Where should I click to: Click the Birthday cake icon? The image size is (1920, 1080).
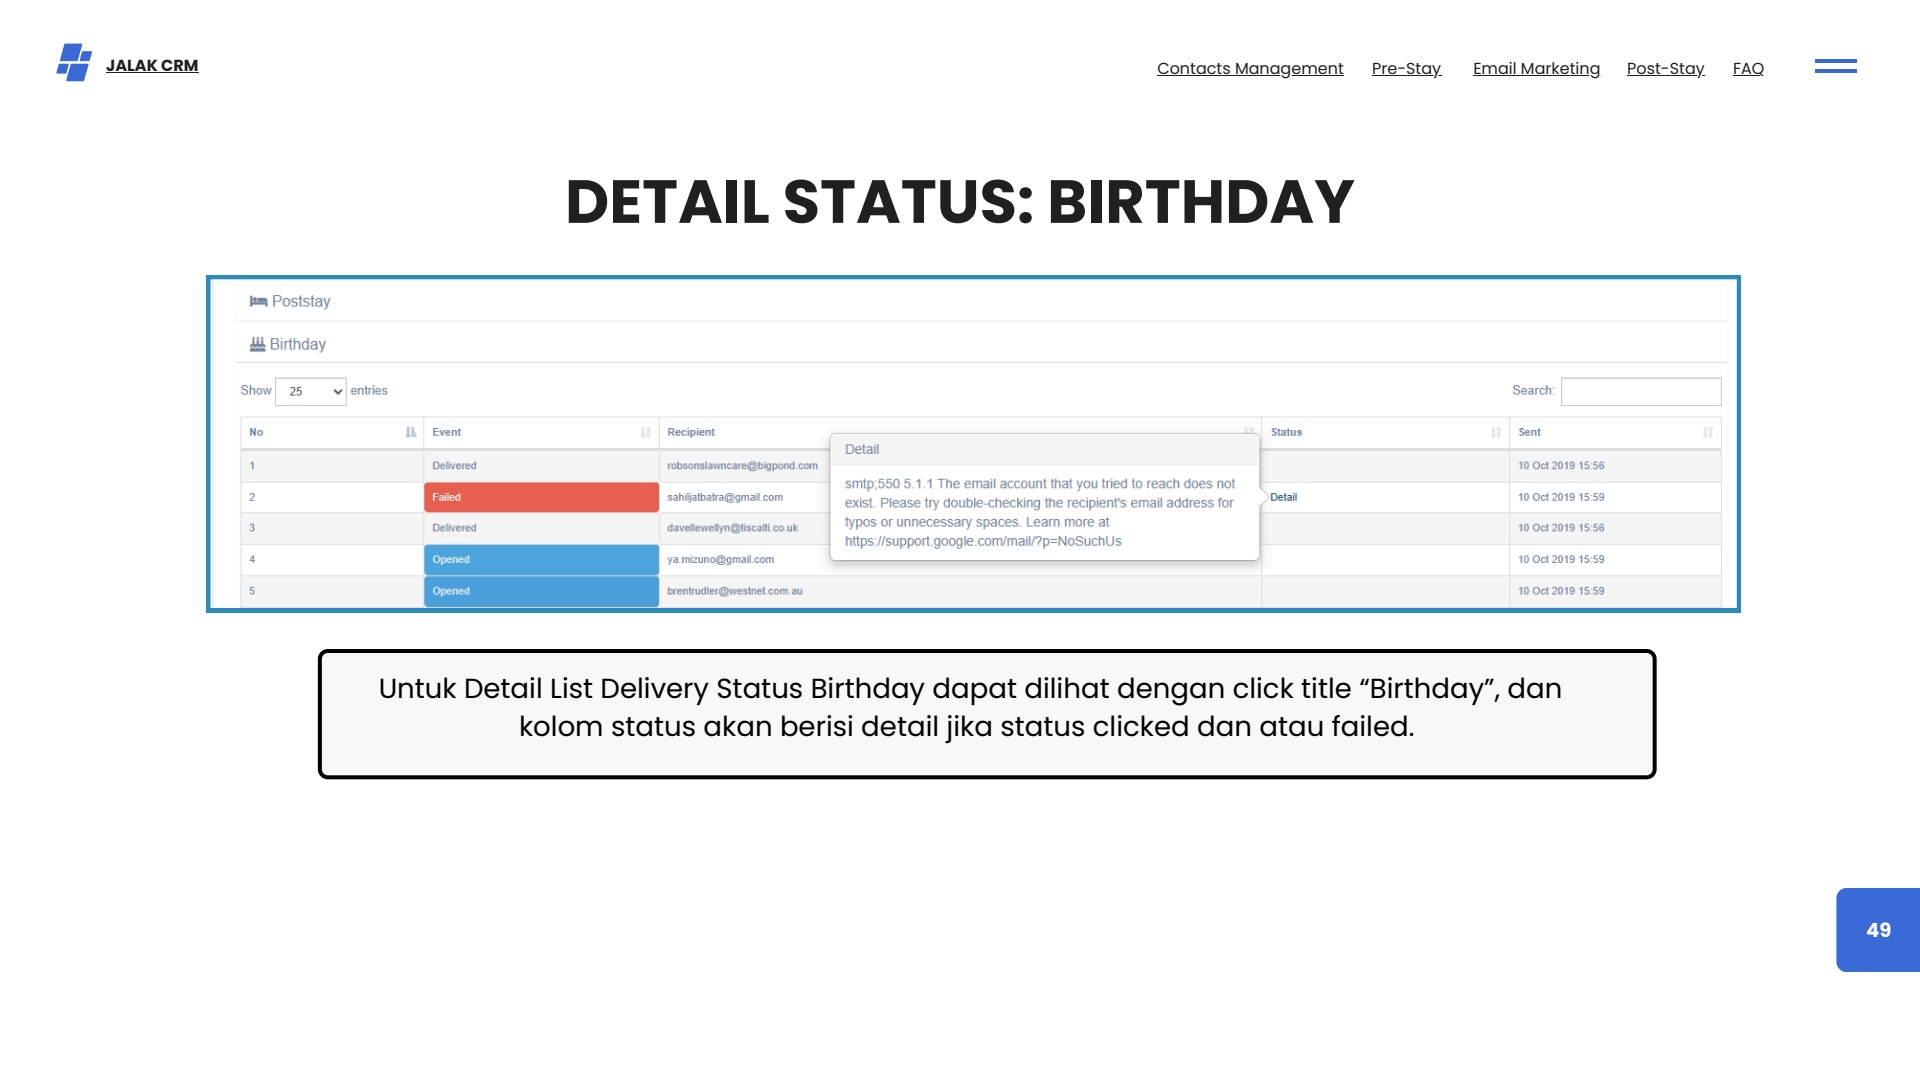(257, 344)
